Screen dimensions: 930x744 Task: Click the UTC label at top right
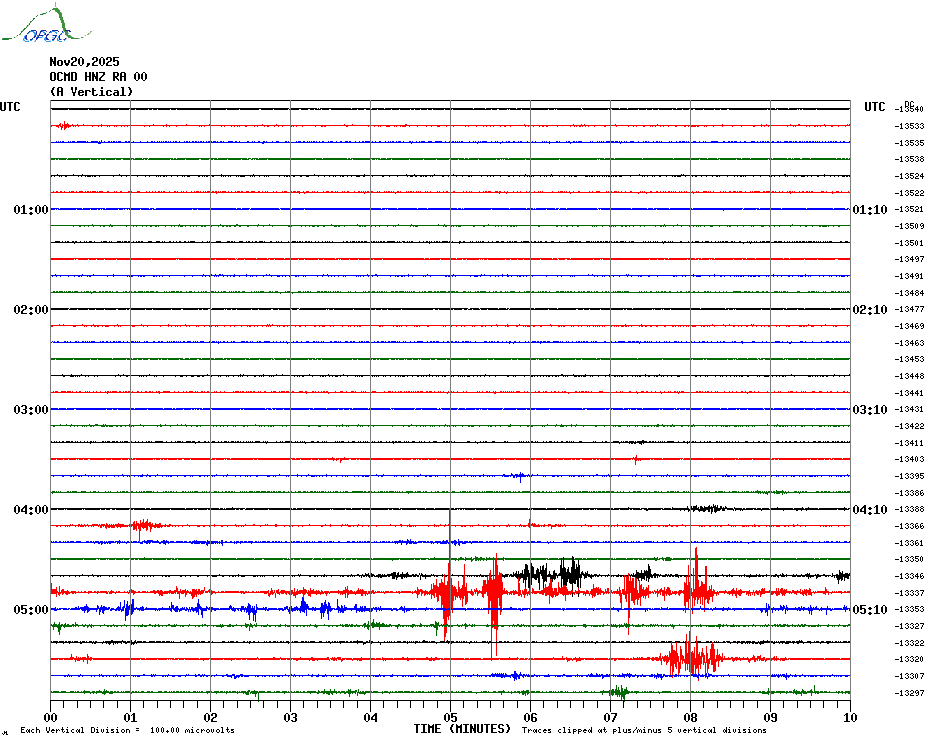pyautogui.click(x=875, y=107)
